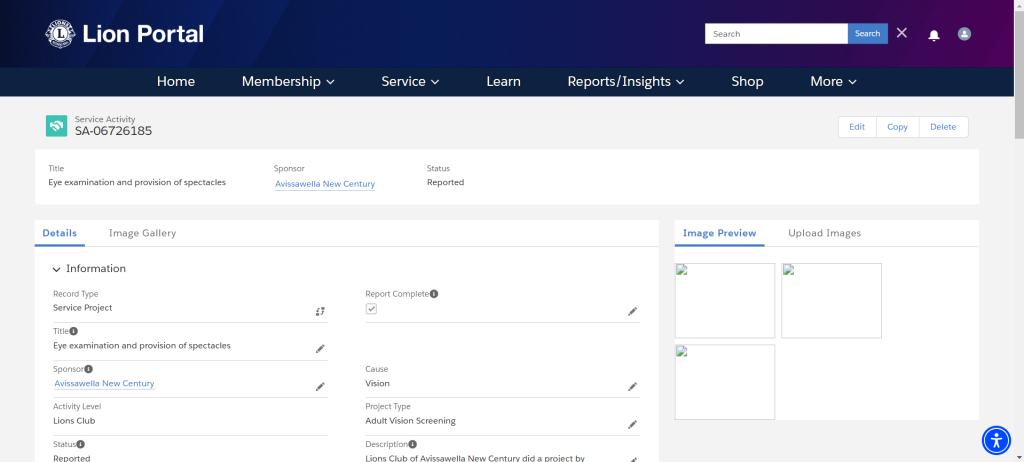This screenshot has width=1024, height=462.
Task: Clear the search with the X icon
Action: pos(902,33)
